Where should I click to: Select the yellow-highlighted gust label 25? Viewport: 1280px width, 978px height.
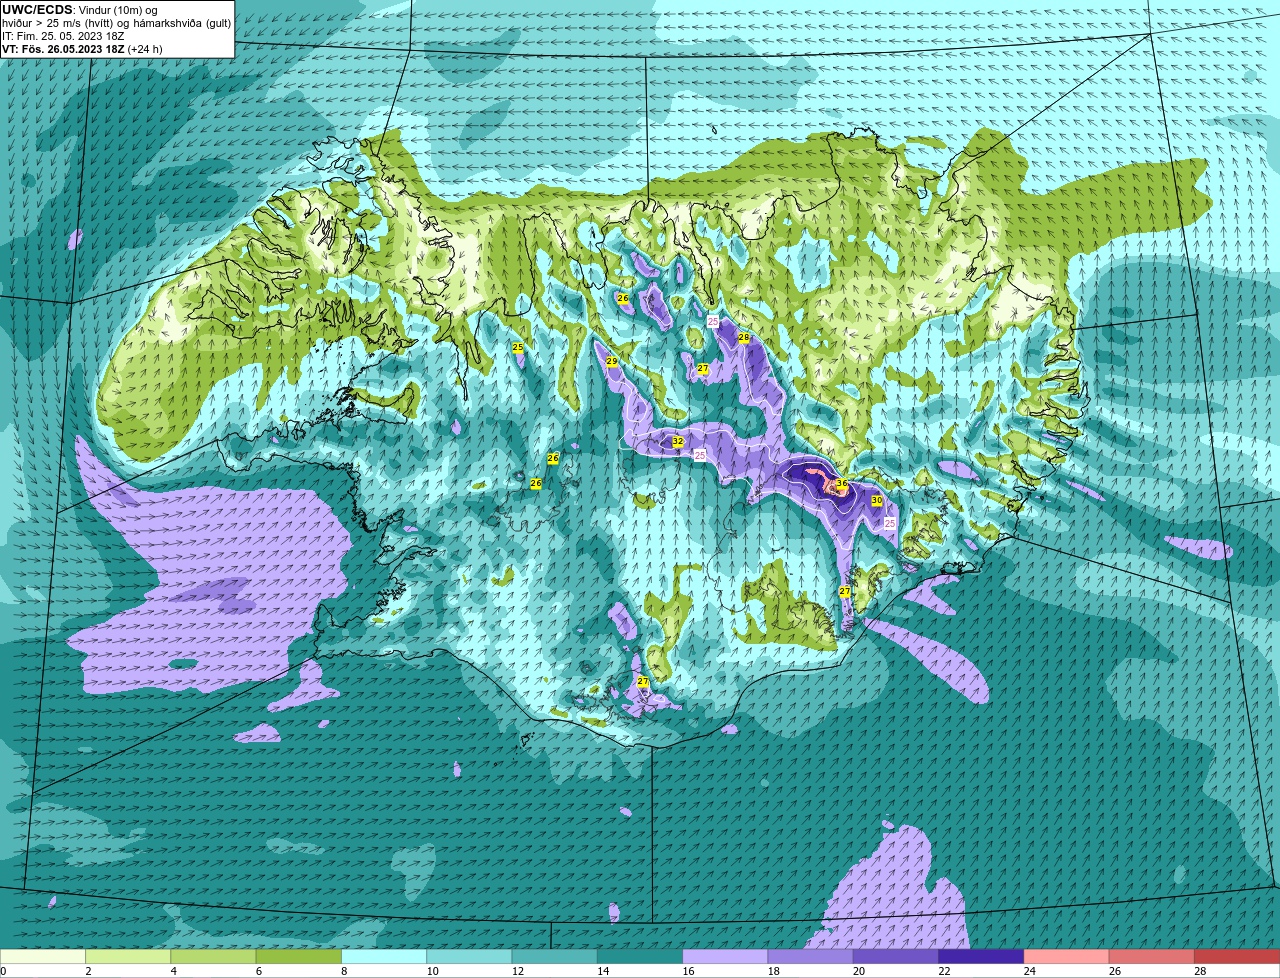click(x=518, y=347)
